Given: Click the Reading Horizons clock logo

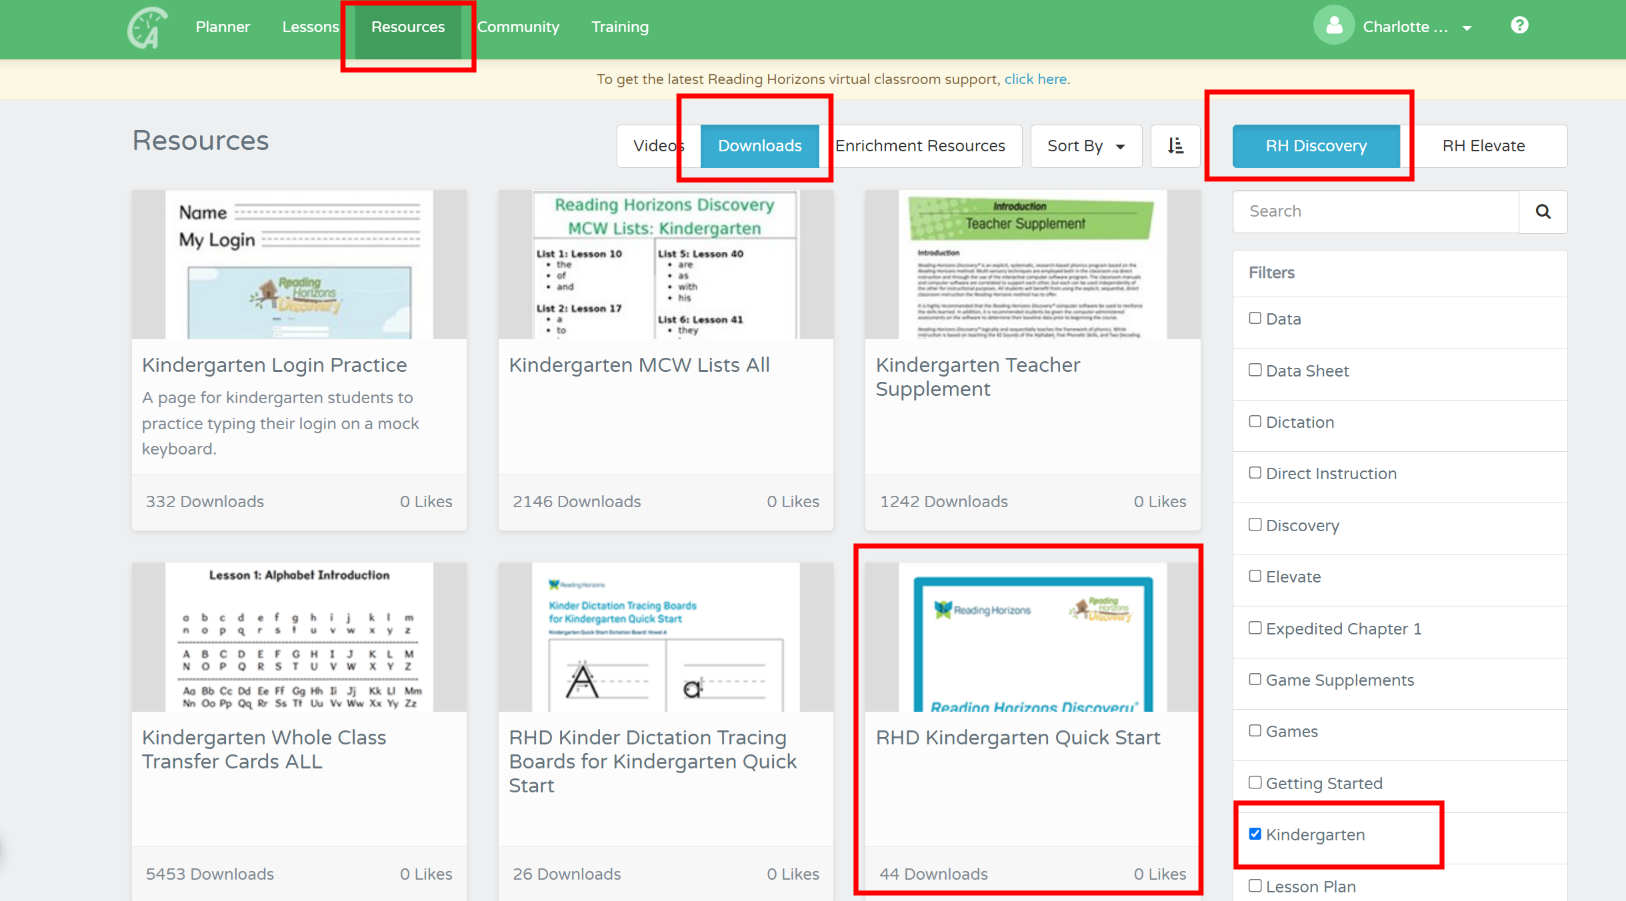Looking at the screenshot, I should tap(147, 27).
